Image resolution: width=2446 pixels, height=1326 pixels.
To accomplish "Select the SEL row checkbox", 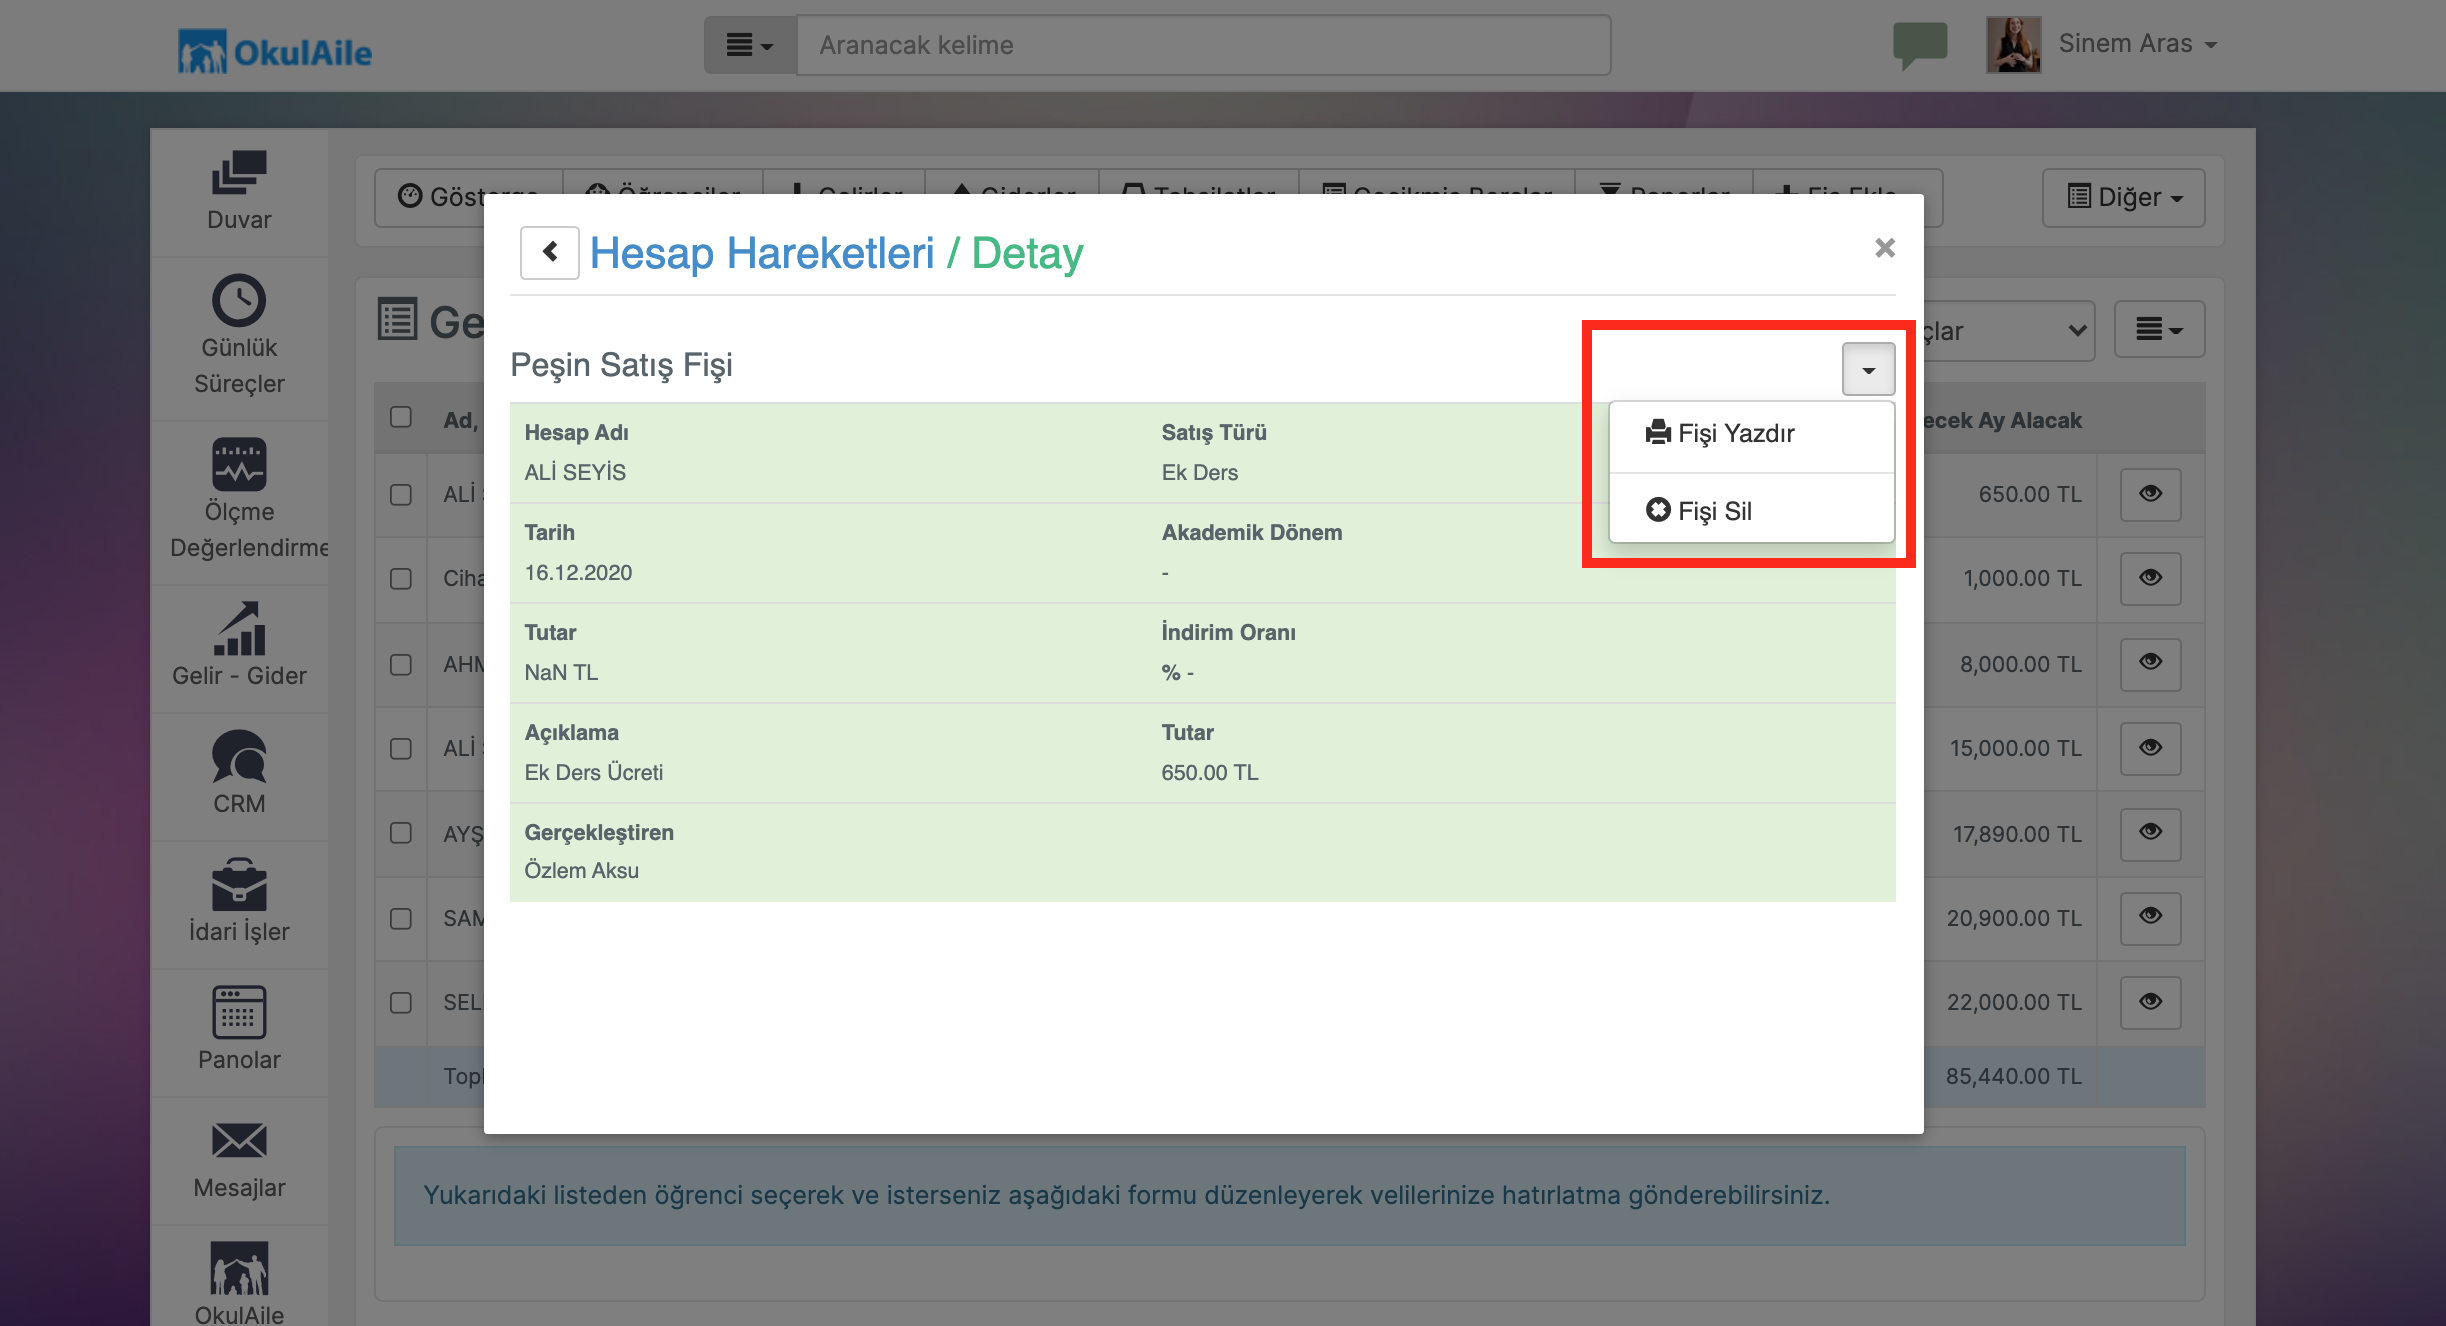I will [x=401, y=1003].
